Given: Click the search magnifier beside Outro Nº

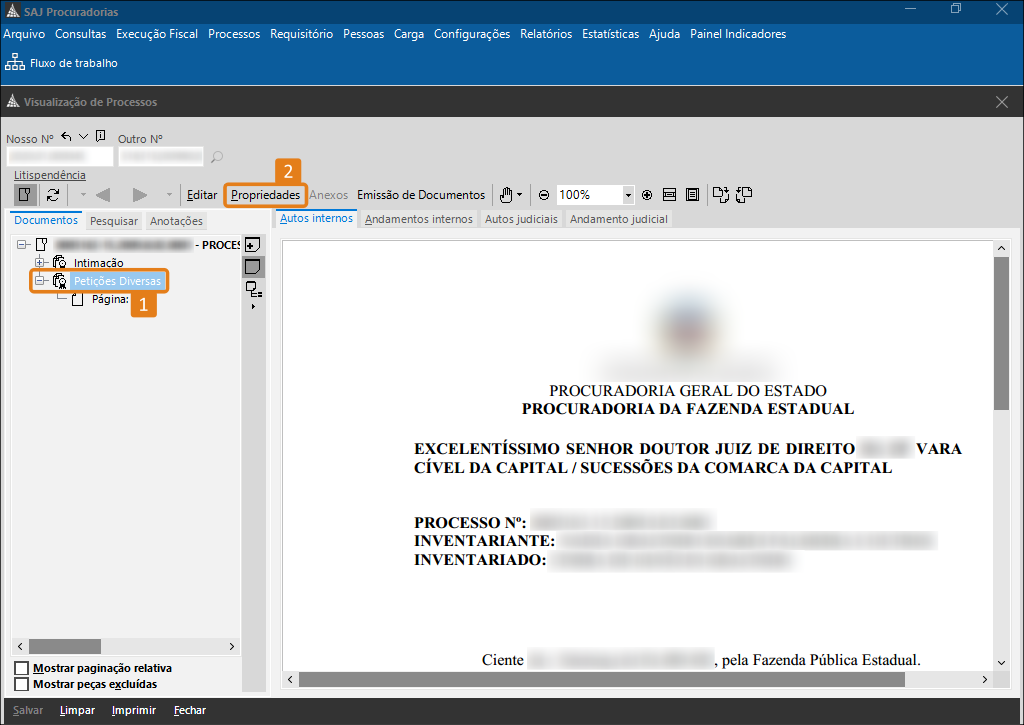Looking at the screenshot, I should tap(216, 157).
